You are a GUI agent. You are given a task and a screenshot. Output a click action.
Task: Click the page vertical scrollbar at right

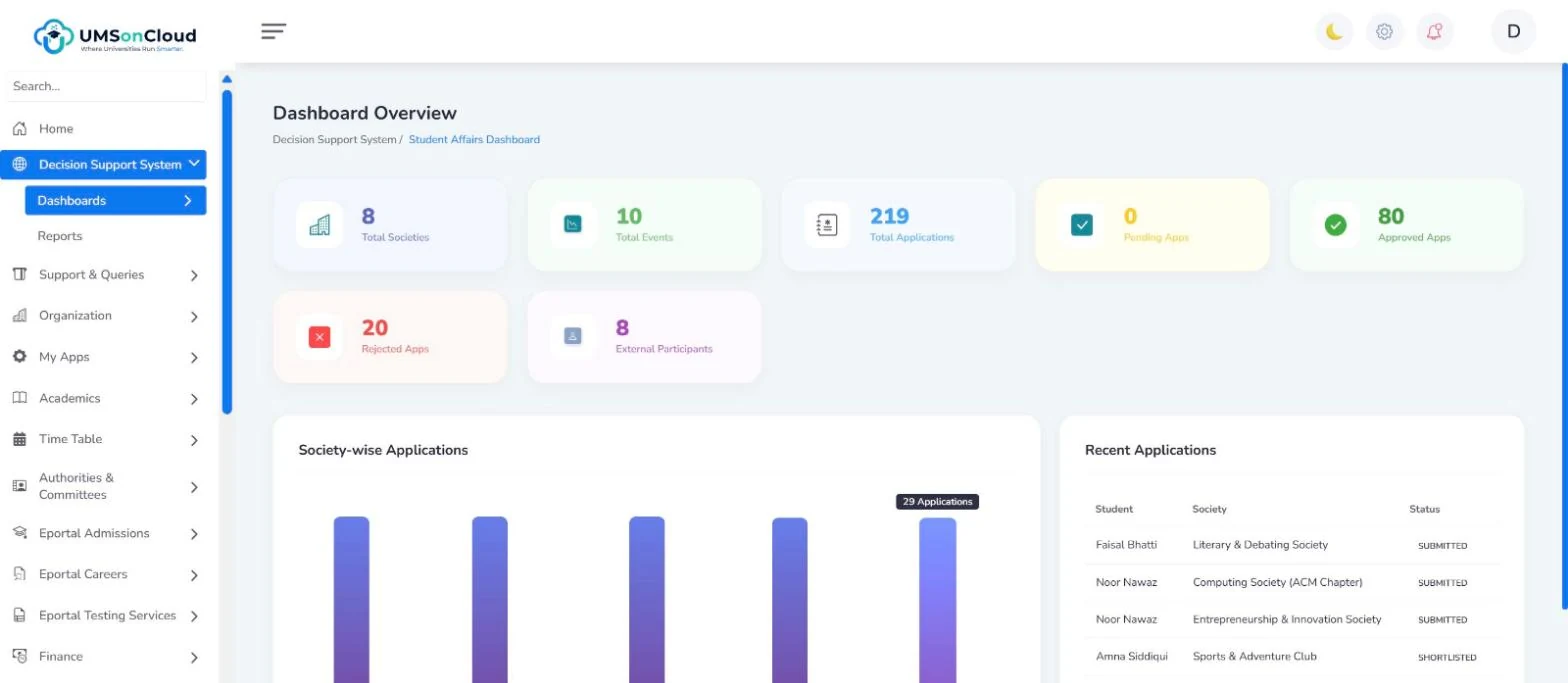pos(1564,335)
